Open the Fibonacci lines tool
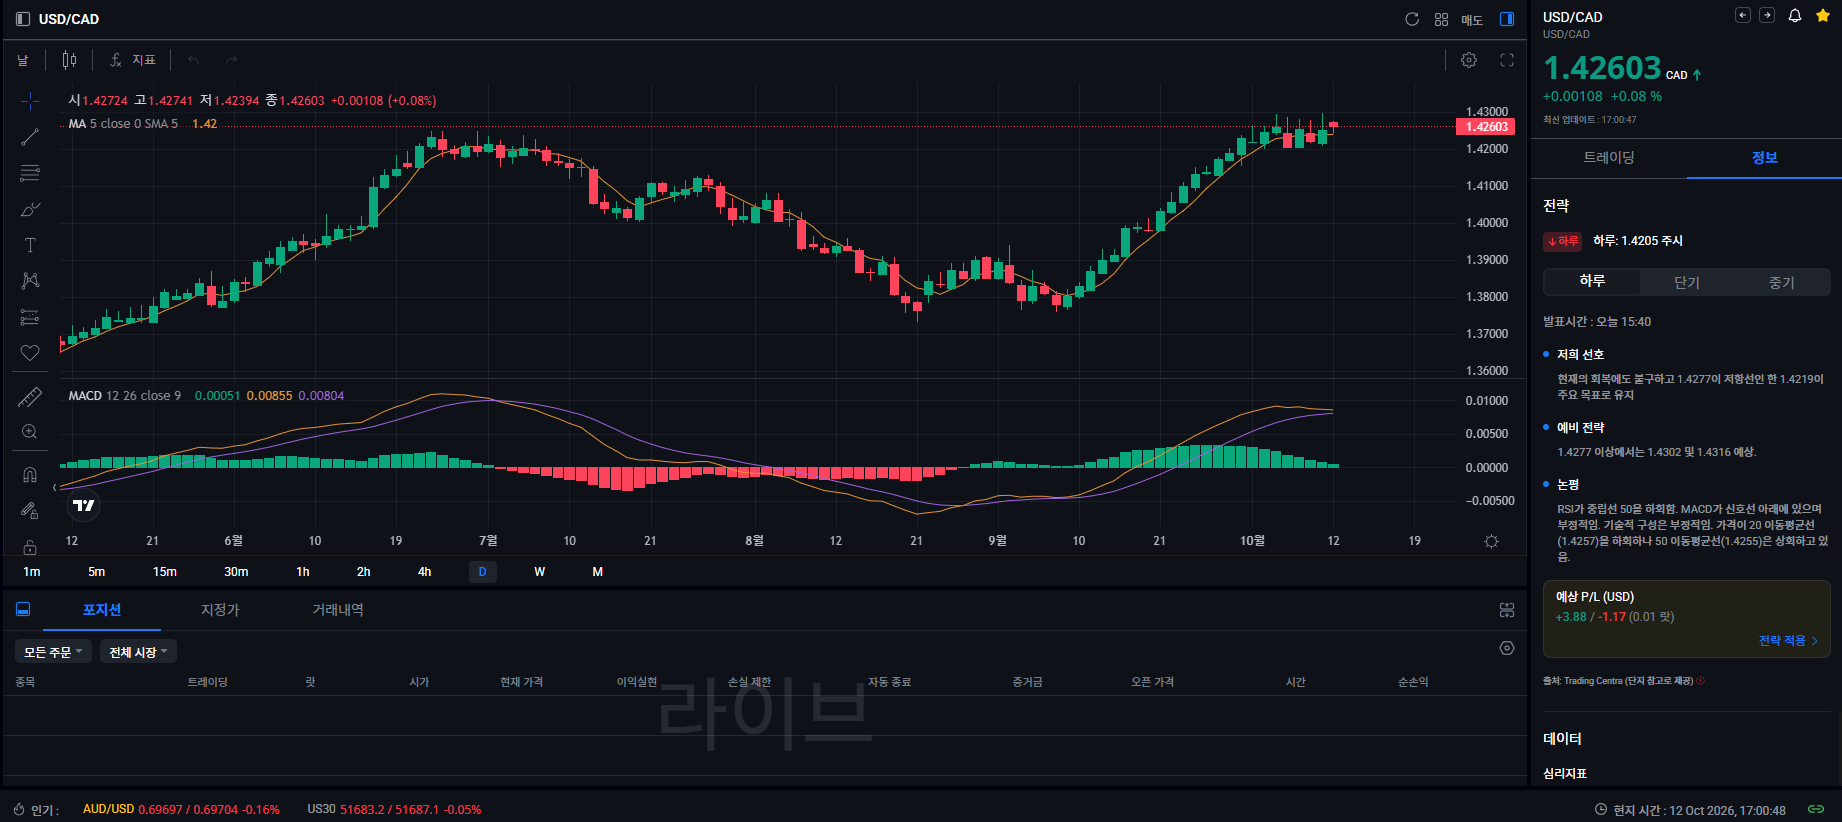1842x822 pixels. point(30,173)
